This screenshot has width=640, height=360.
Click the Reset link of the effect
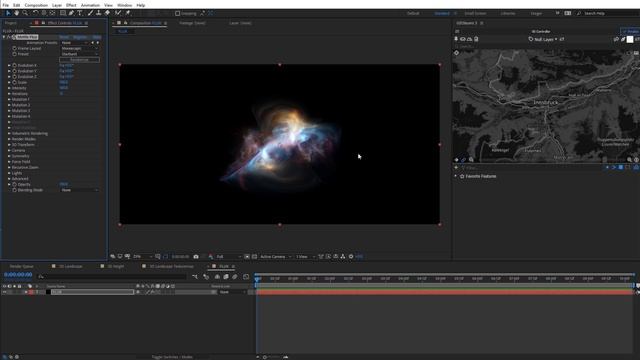coord(64,37)
